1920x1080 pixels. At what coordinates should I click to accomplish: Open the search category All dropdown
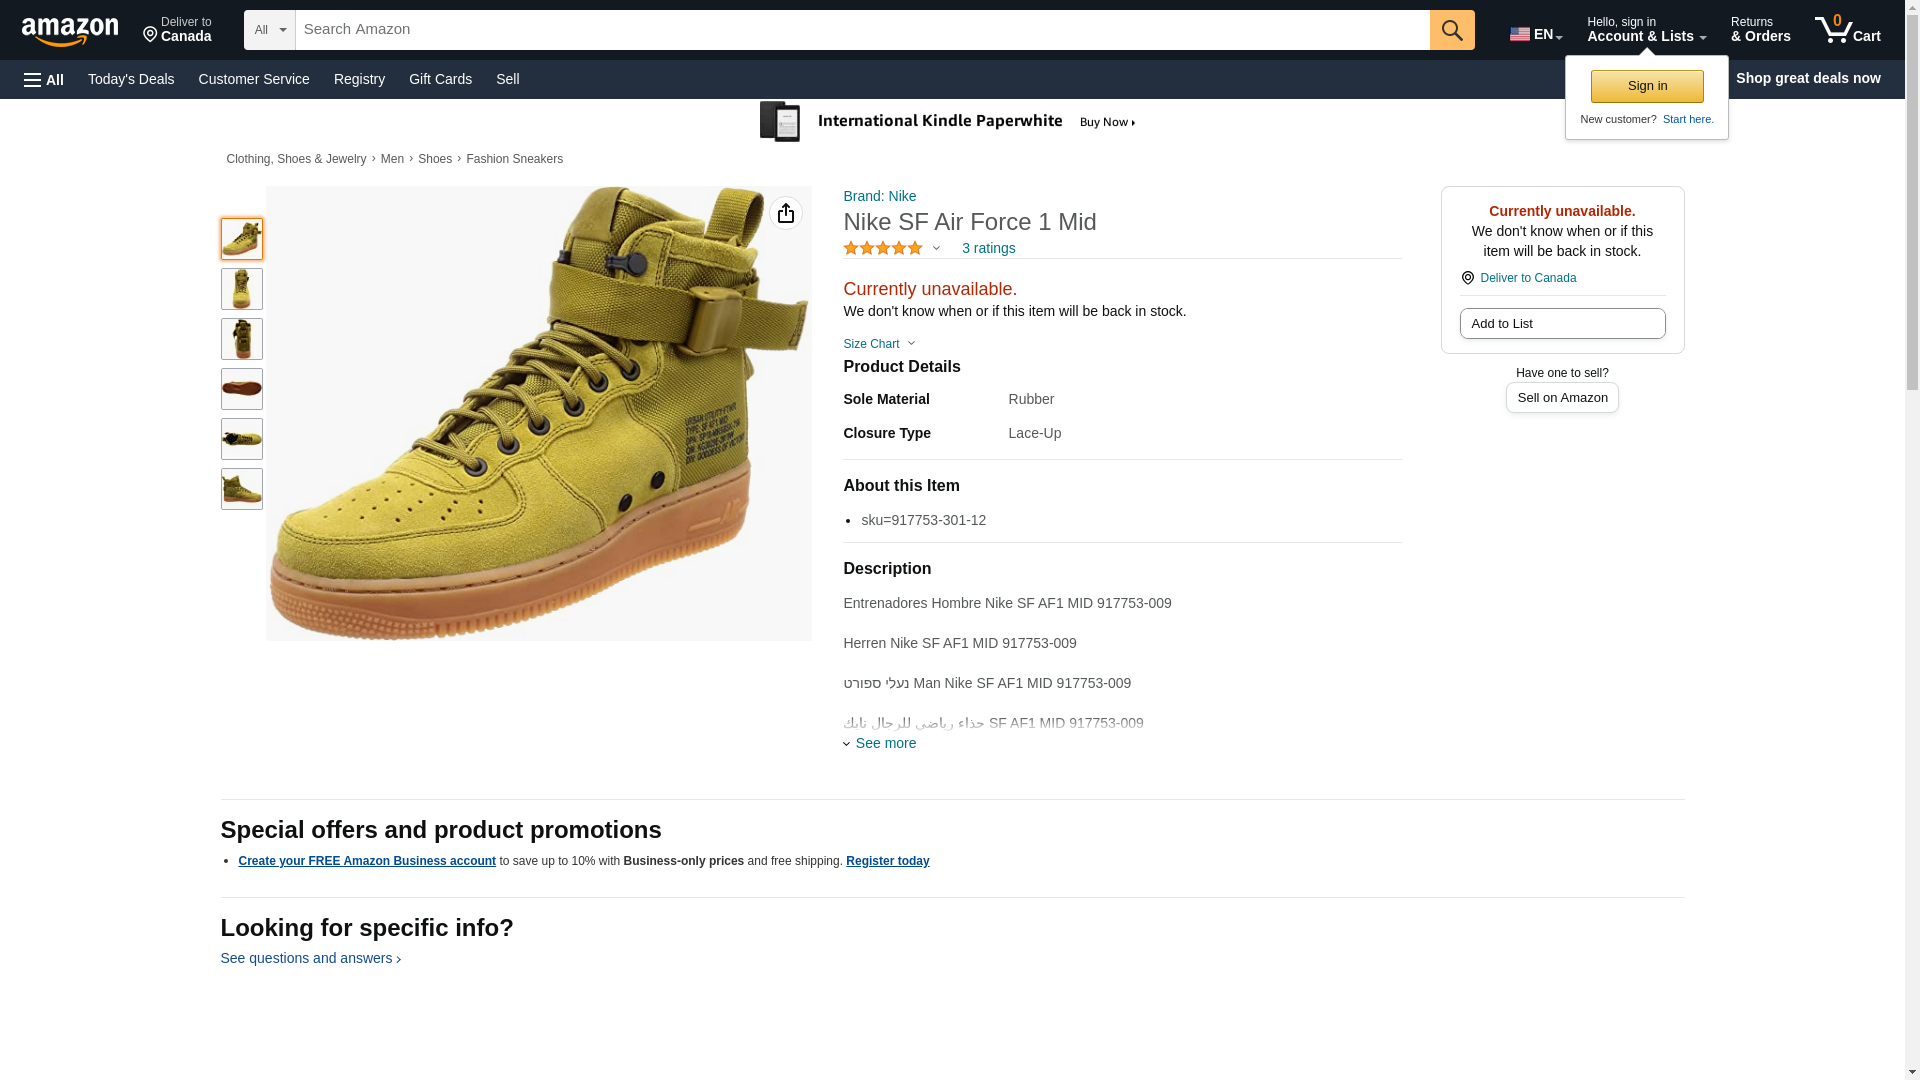coord(269,30)
